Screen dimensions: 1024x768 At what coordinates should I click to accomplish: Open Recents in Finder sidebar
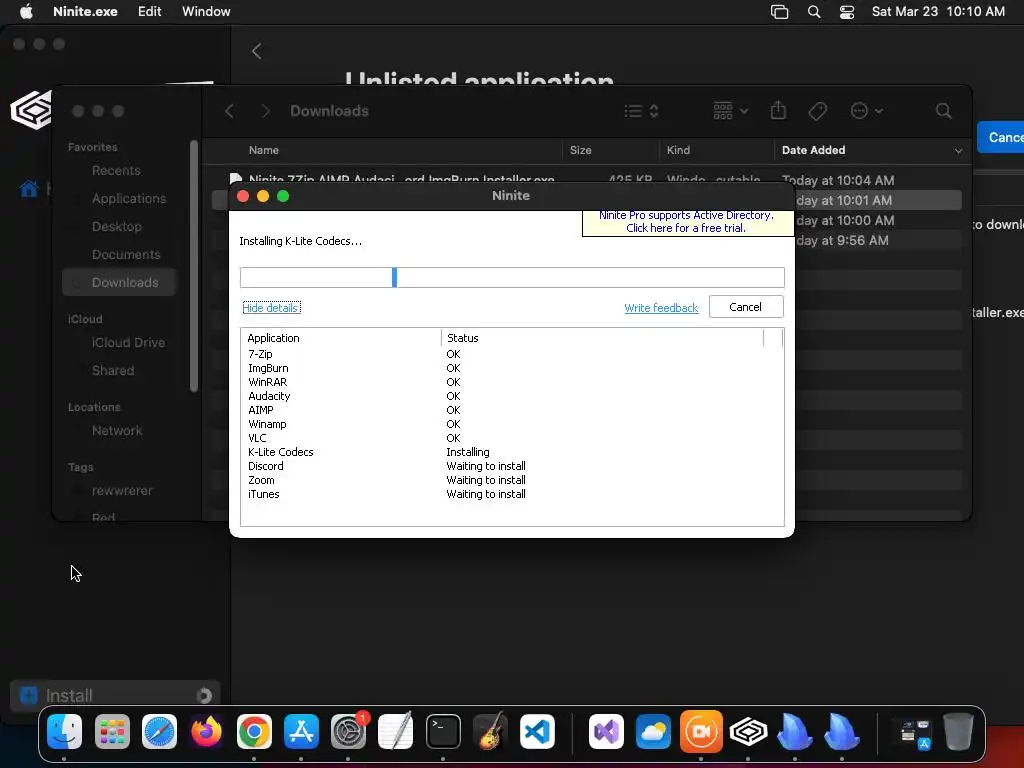pyautogui.click(x=116, y=170)
